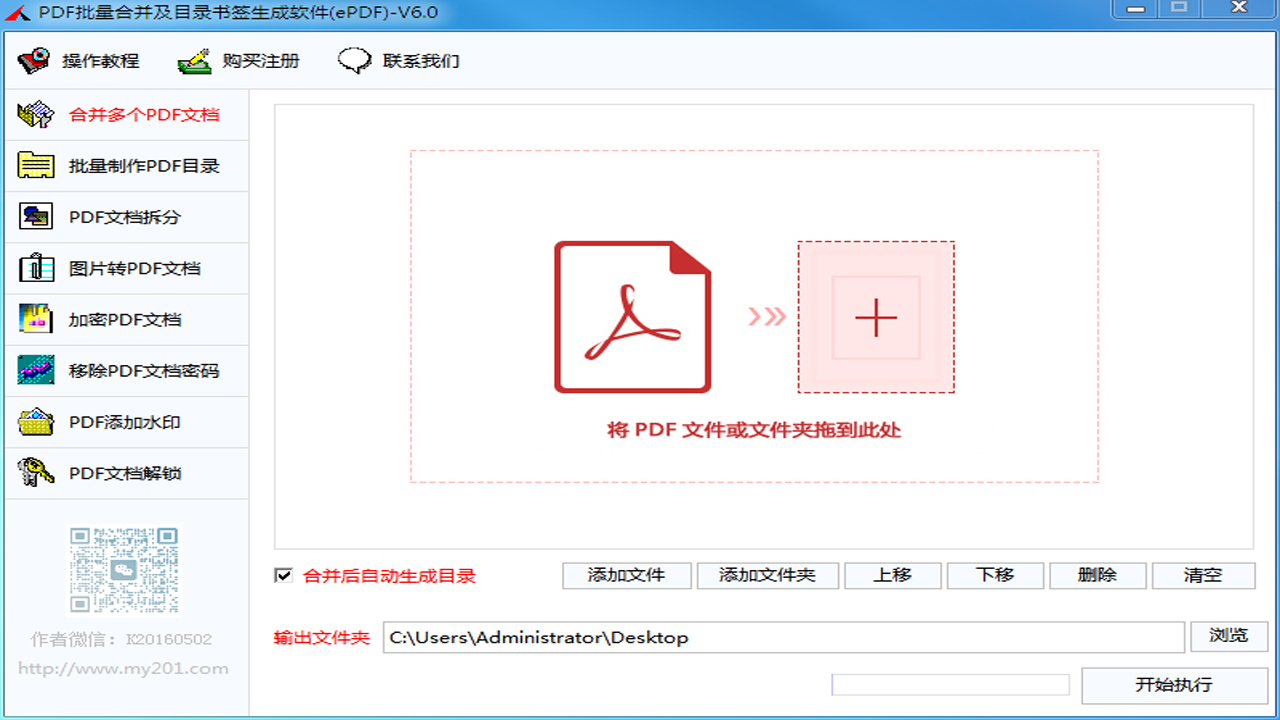Viewport: 1280px width, 720px height.
Task: Click the PDF文档拆分 sidebar icon
Action: (36, 216)
